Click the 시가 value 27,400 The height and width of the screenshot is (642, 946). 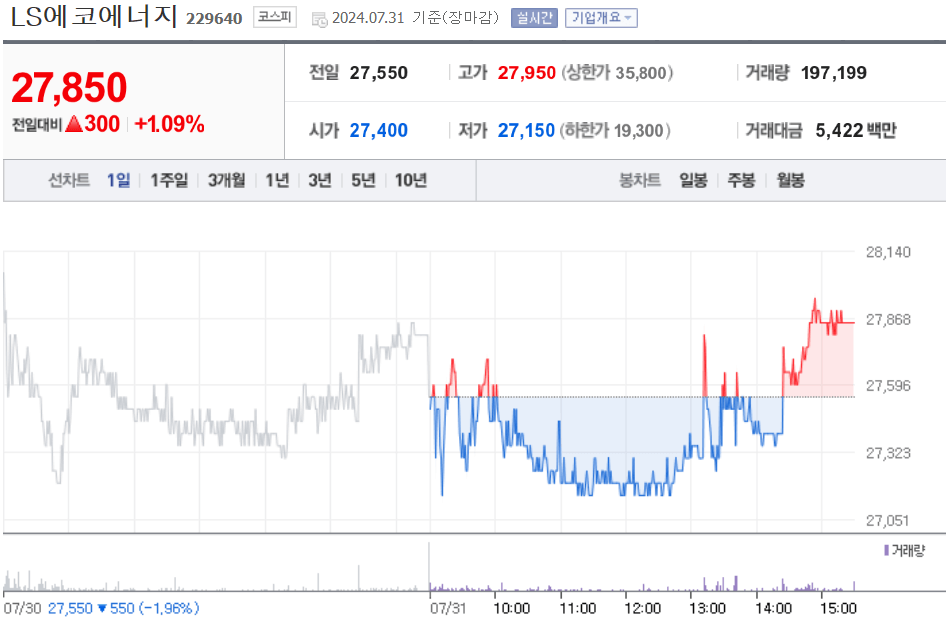point(378,130)
